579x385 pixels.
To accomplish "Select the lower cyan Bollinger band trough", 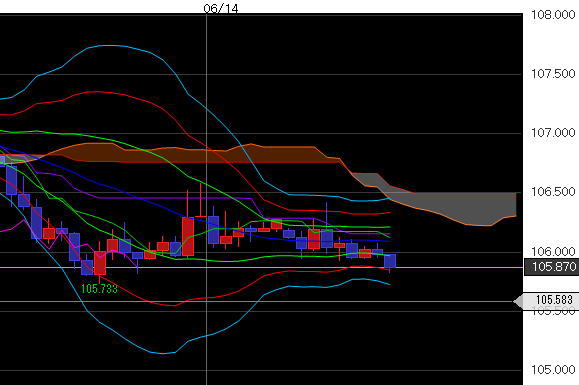I will click(x=162, y=353).
